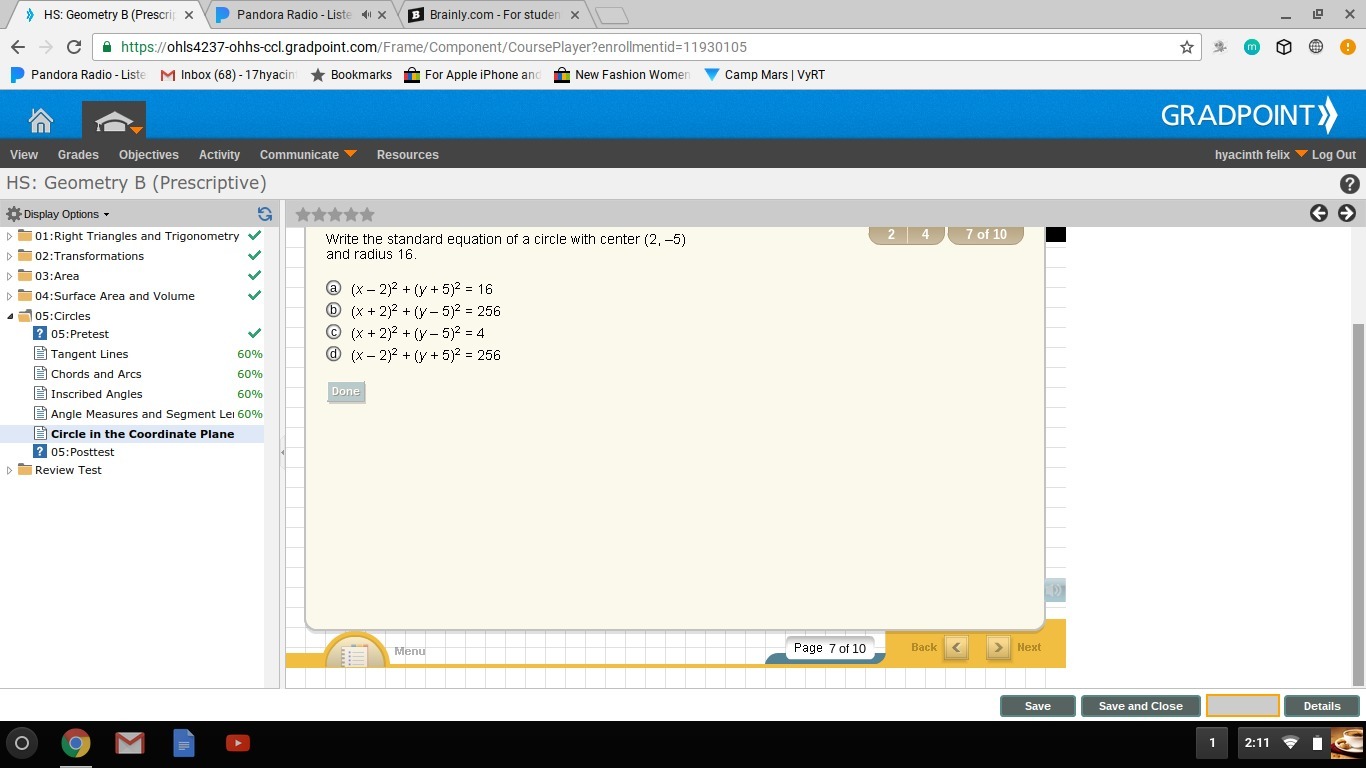Image resolution: width=1366 pixels, height=768 pixels.
Task: Select answer choice b
Action: 334,310
